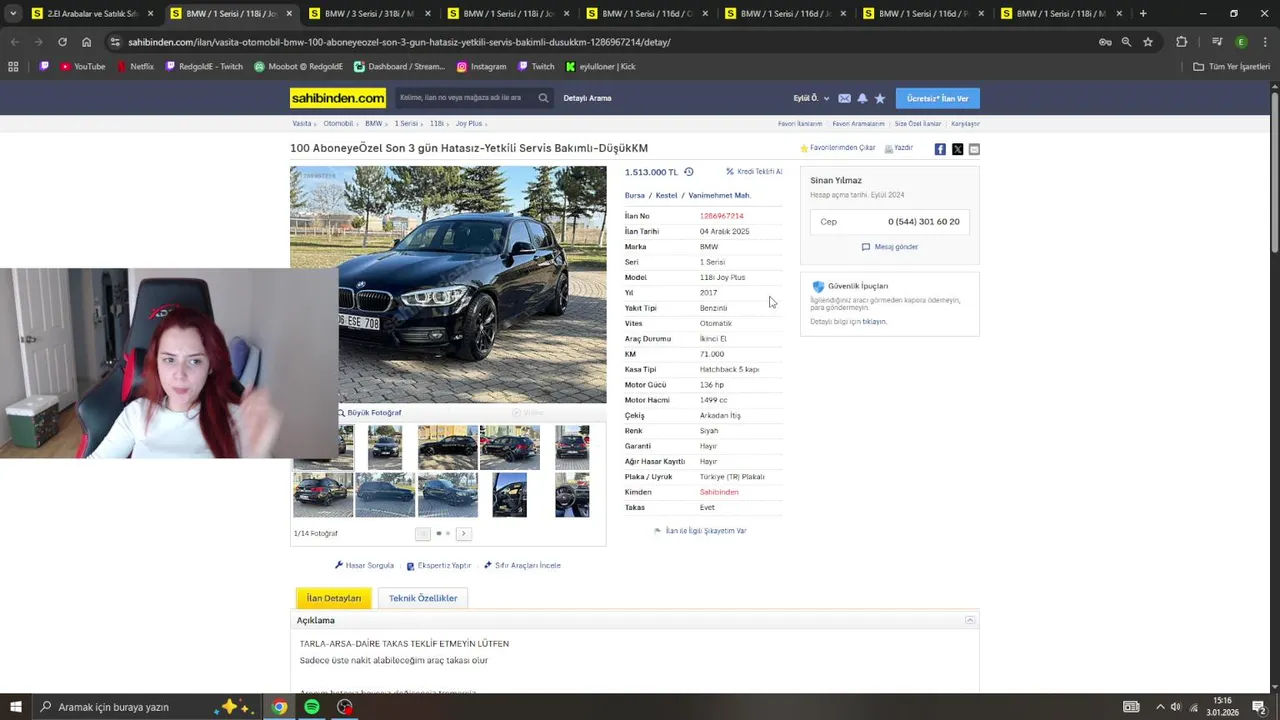Reload the page in Chrome

[x=62, y=42]
